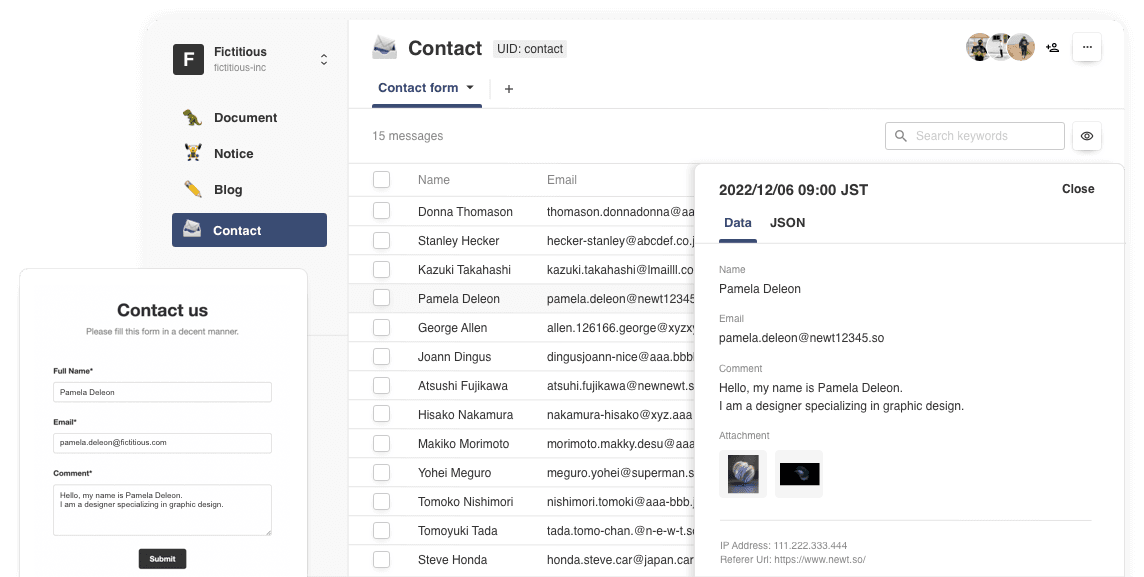This screenshot has height=577, width=1144.
Task: Open the workspace switcher chevron
Action: (x=323, y=59)
